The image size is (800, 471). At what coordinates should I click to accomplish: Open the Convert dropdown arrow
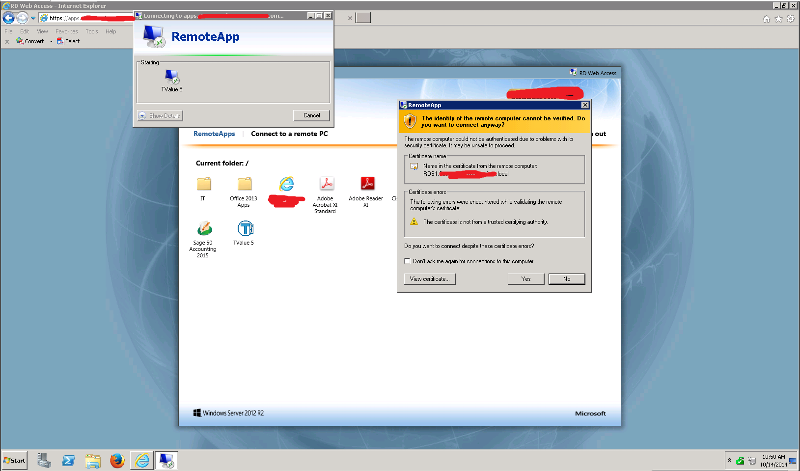(x=51, y=41)
